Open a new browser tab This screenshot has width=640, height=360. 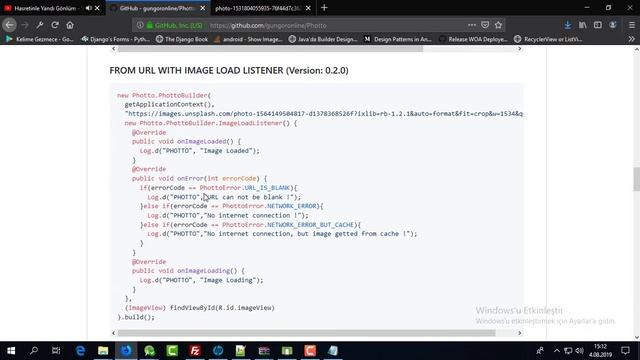324,8
